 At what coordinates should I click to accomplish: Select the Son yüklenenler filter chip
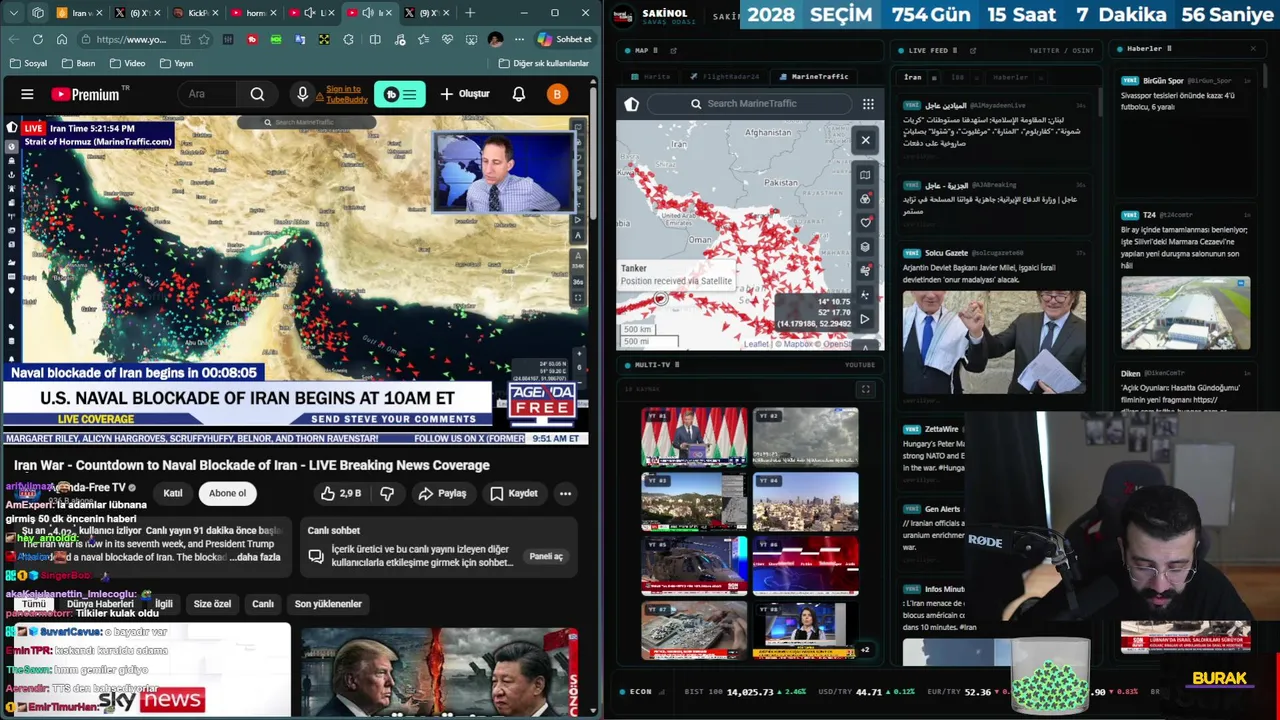pos(328,604)
